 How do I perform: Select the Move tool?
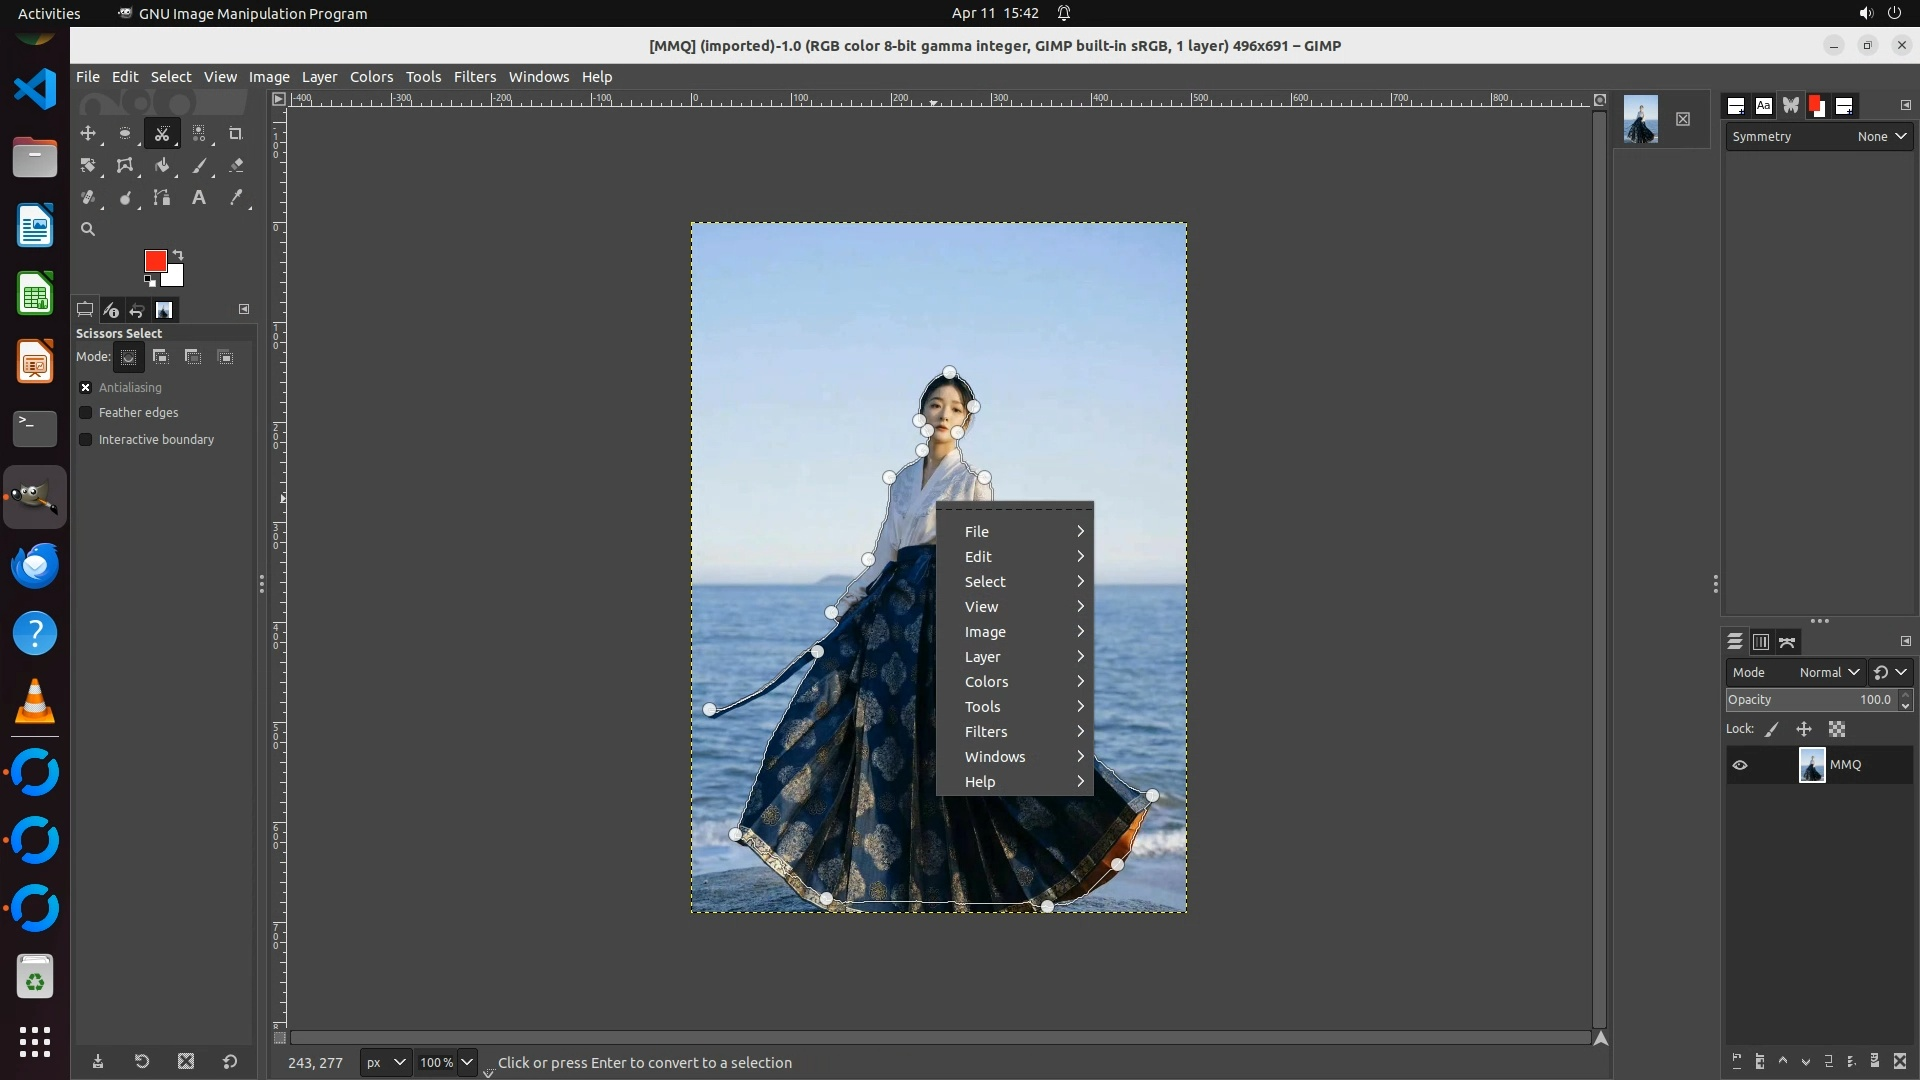[88, 133]
